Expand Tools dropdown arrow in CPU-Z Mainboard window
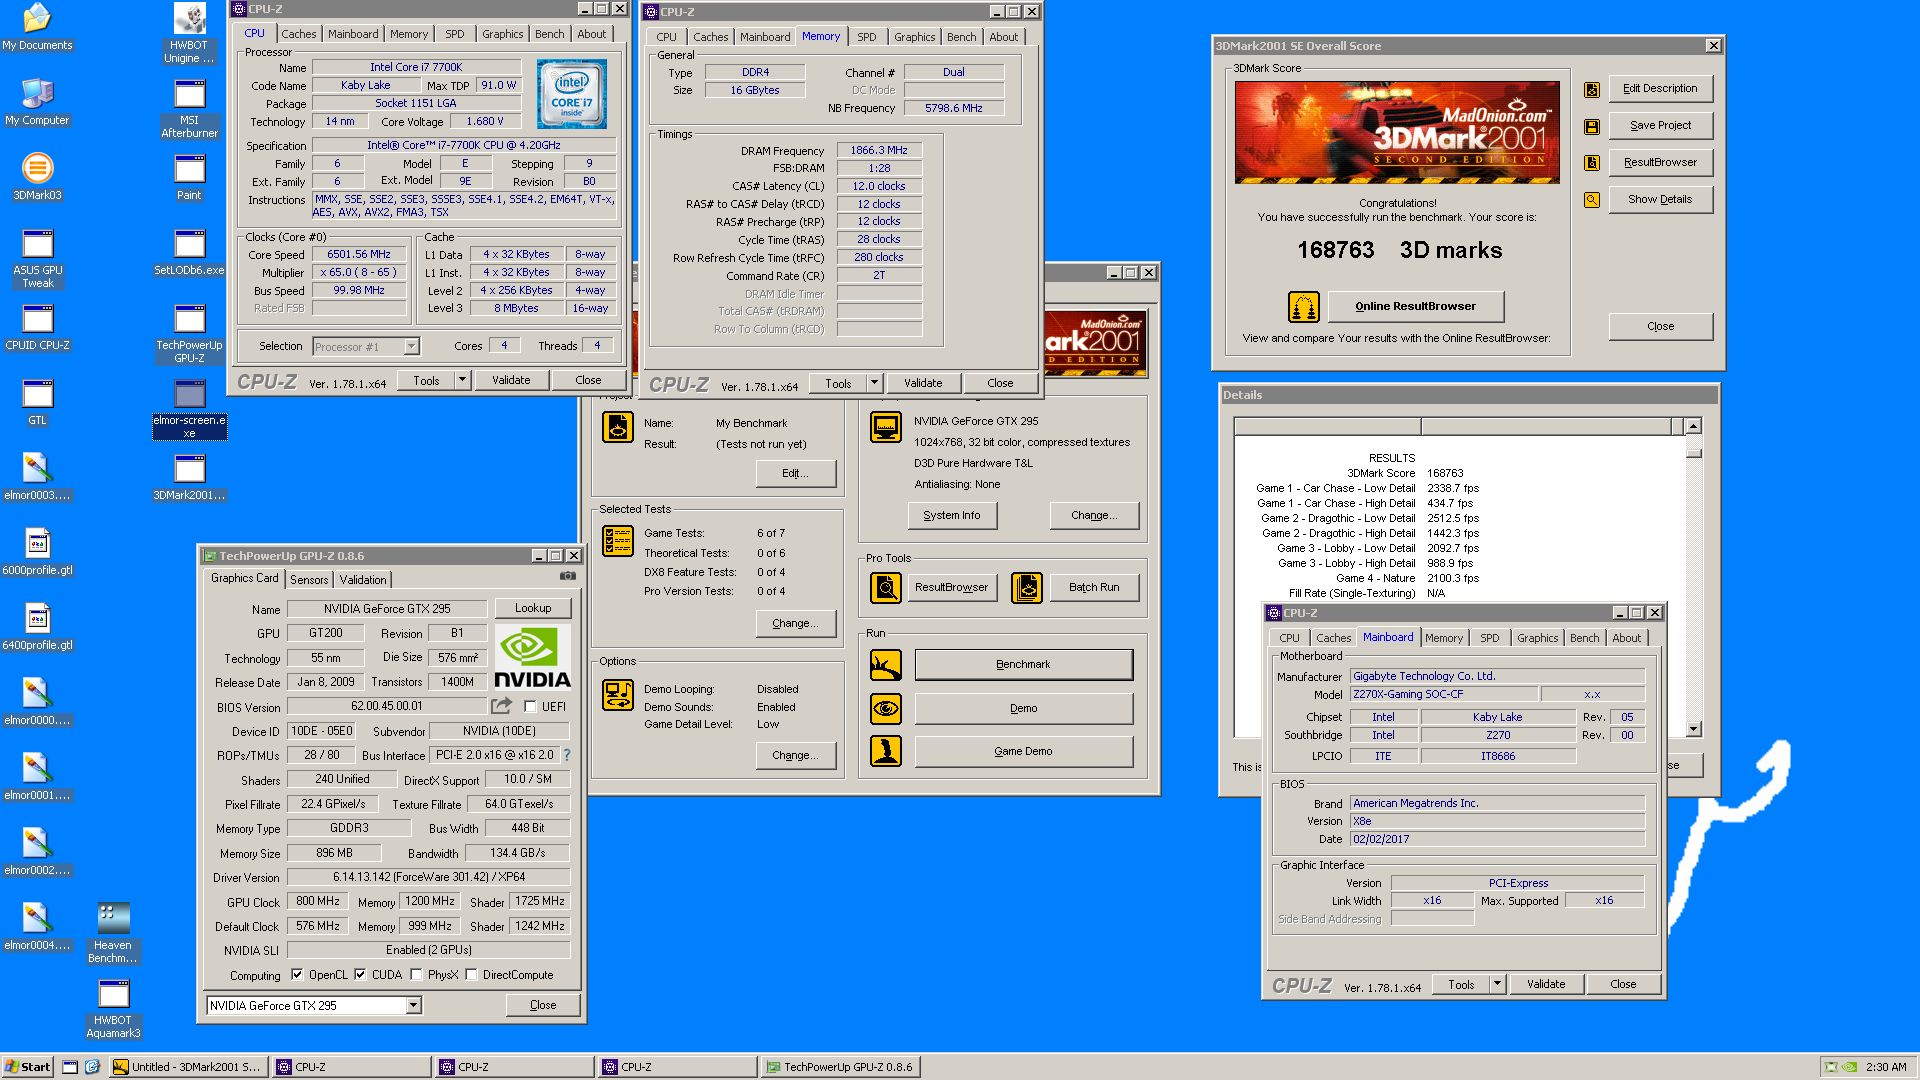 [x=1497, y=984]
